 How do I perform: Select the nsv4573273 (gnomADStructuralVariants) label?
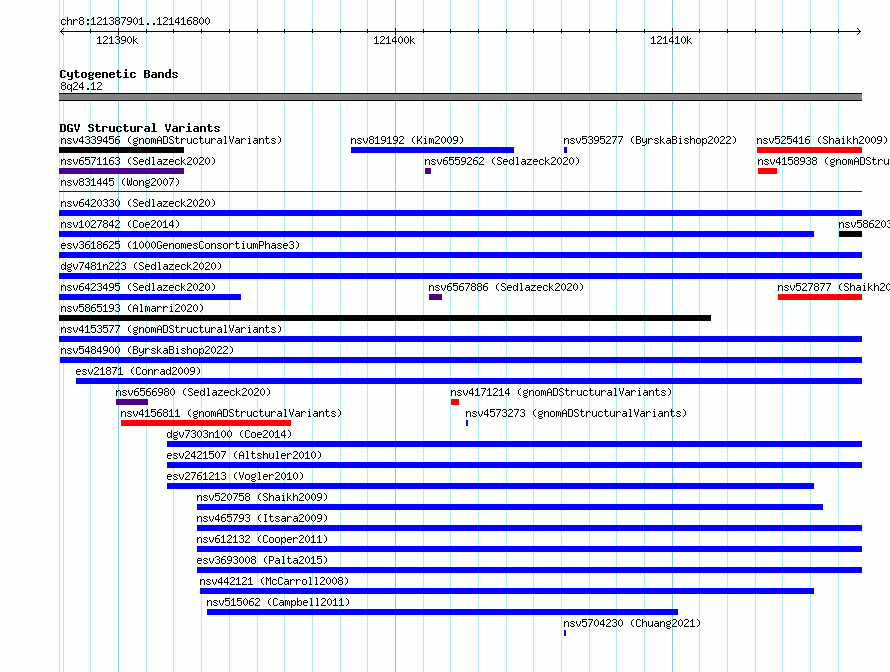click(576, 413)
